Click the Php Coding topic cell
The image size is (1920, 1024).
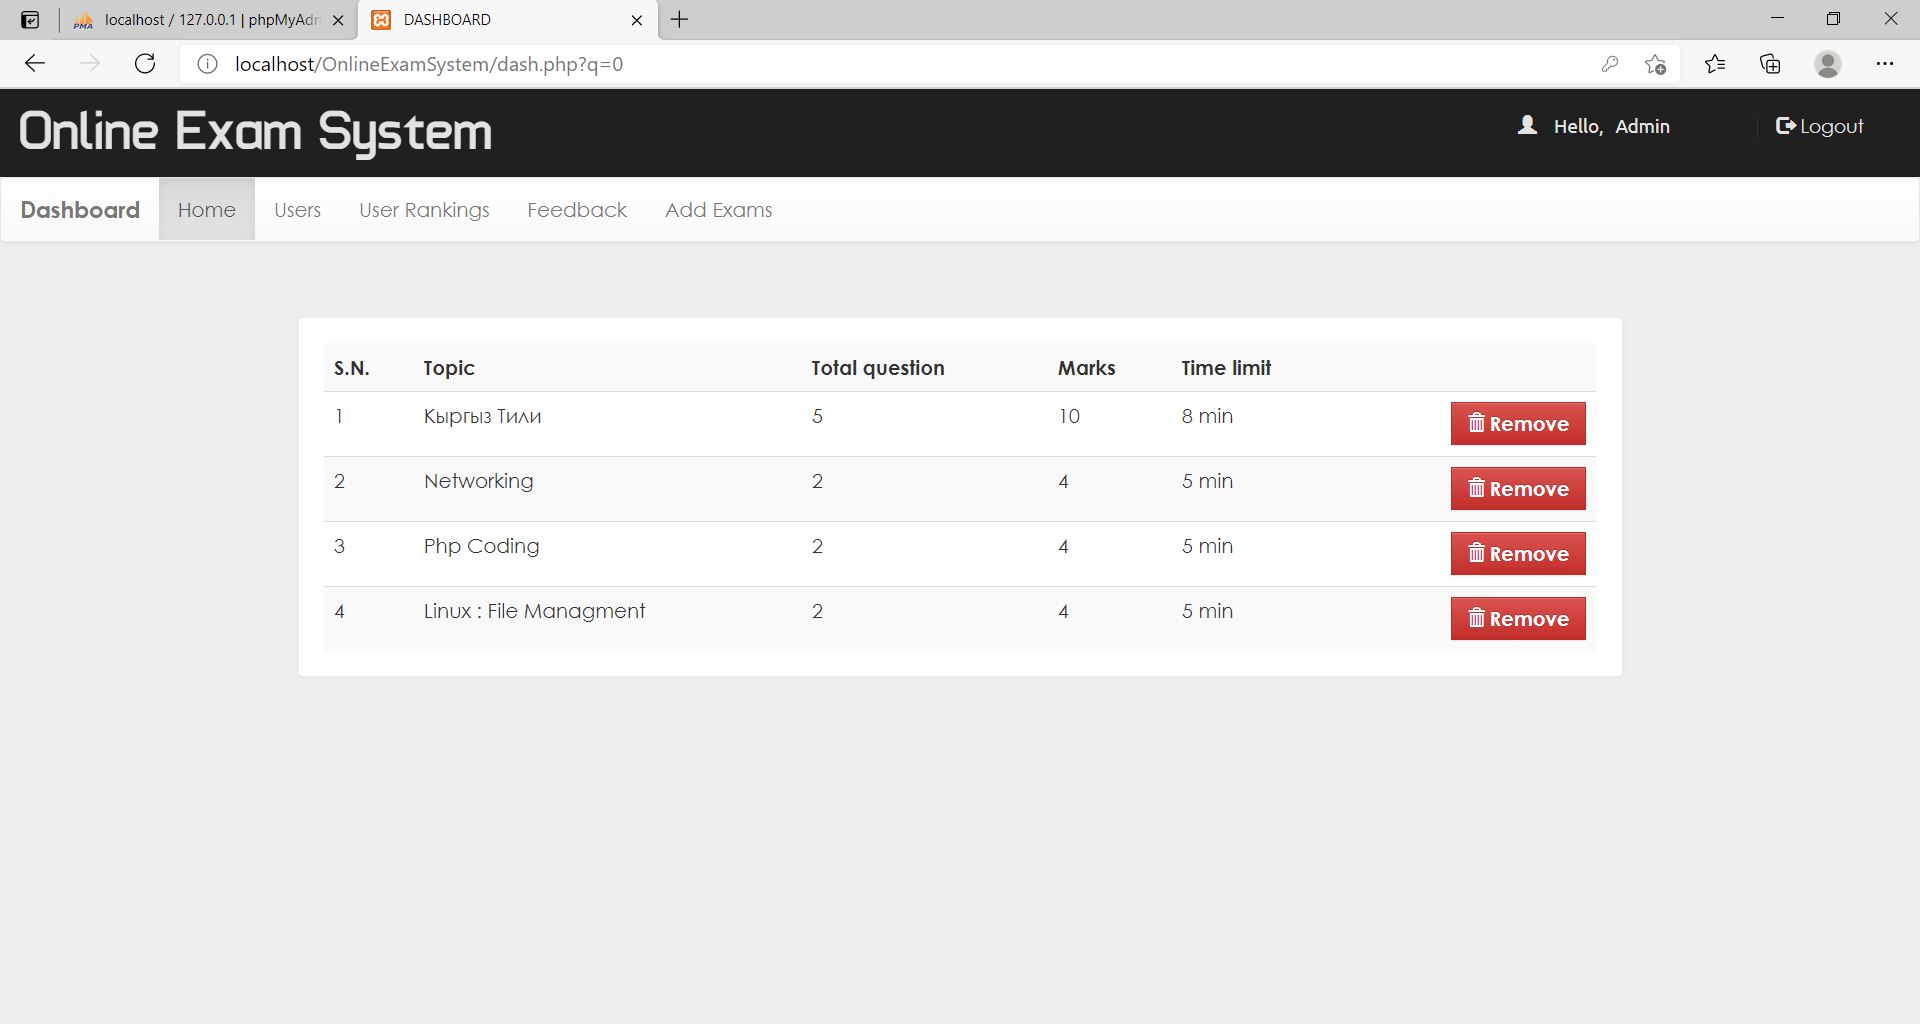[481, 547]
